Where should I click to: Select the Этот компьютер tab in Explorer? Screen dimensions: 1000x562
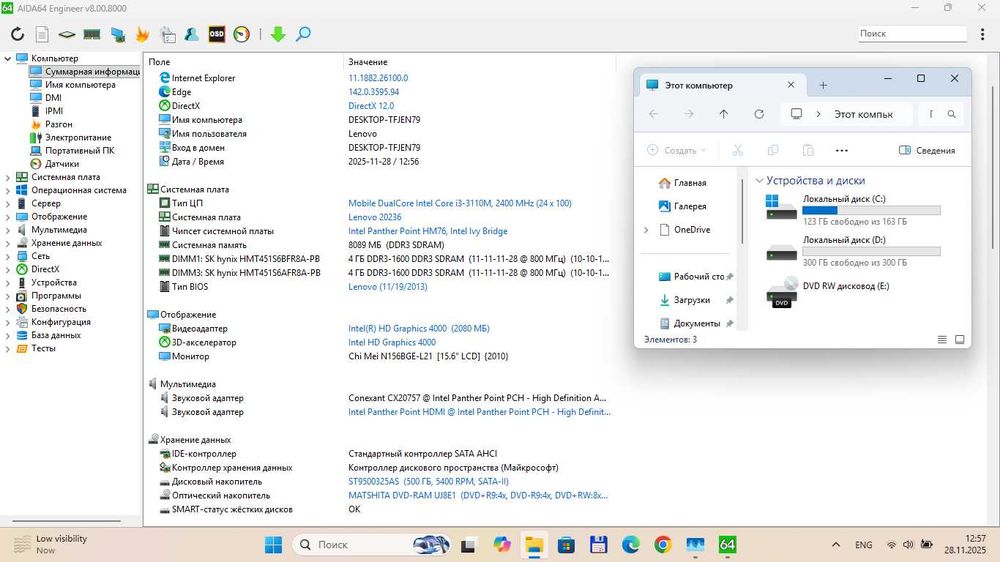(x=721, y=85)
